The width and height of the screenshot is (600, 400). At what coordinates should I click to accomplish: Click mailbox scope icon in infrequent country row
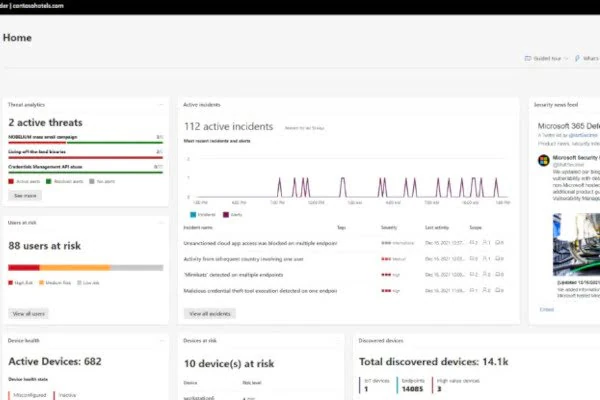499,259
